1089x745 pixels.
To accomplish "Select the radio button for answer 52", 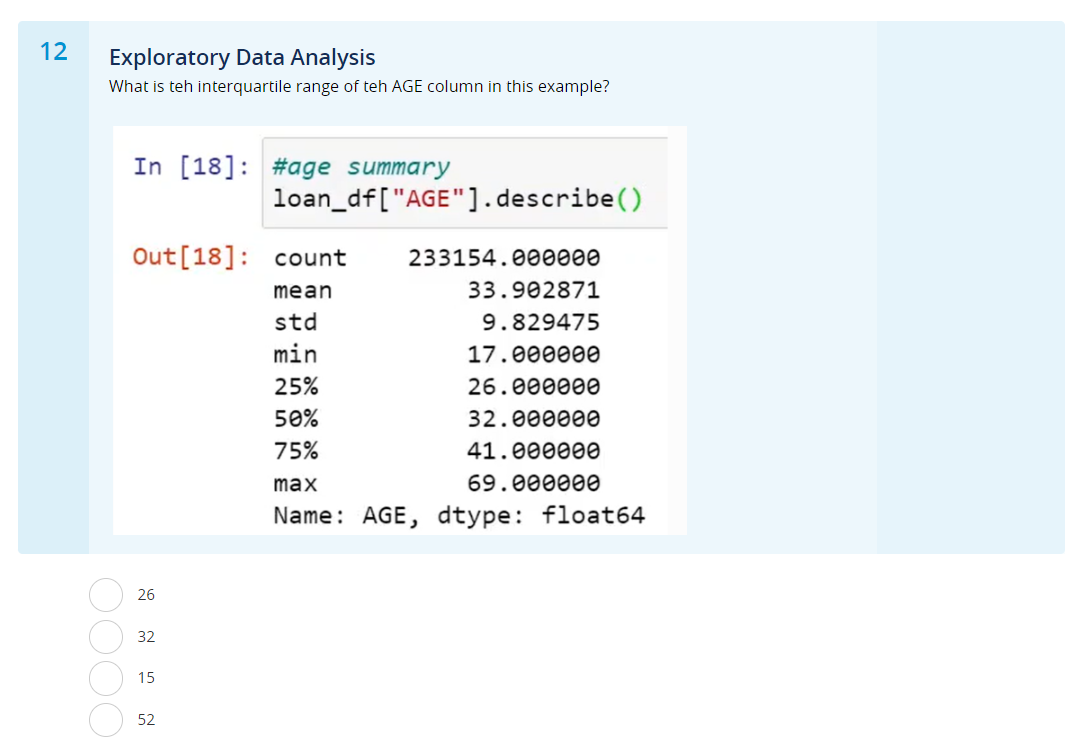I will point(106,720).
